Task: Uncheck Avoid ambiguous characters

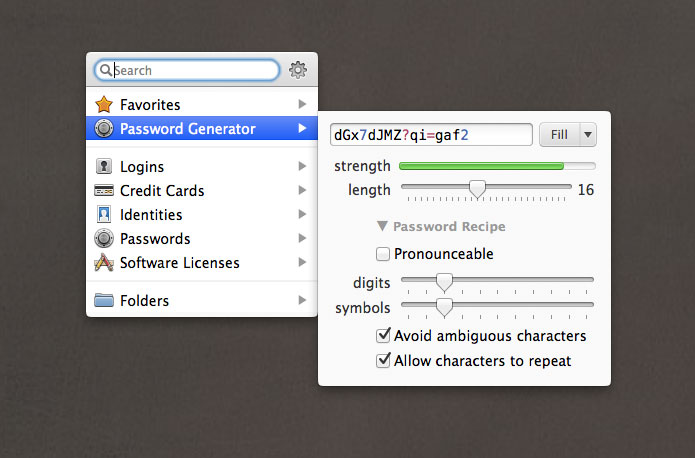Action: (x=383, y=336)
